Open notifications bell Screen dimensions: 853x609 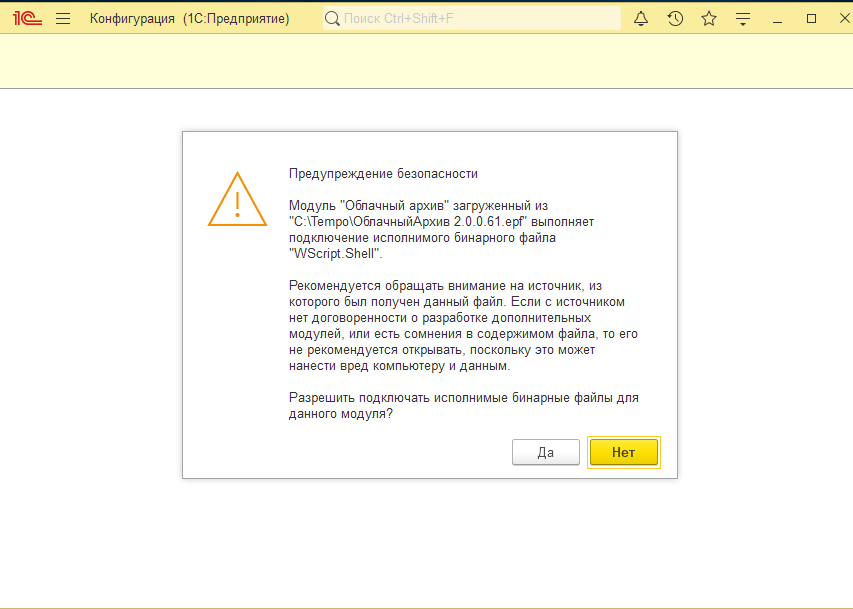click(x=641, y=19)
